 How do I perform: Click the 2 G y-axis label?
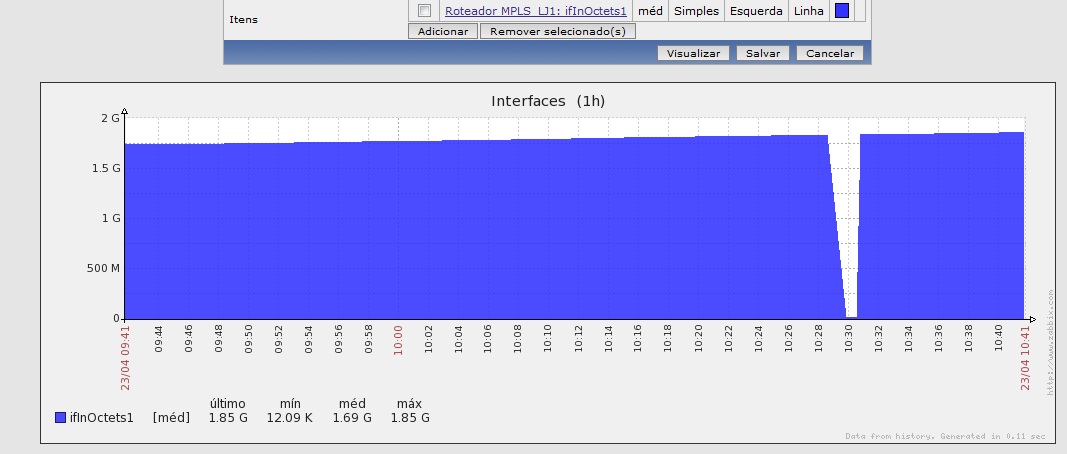(x=110, y=118)
